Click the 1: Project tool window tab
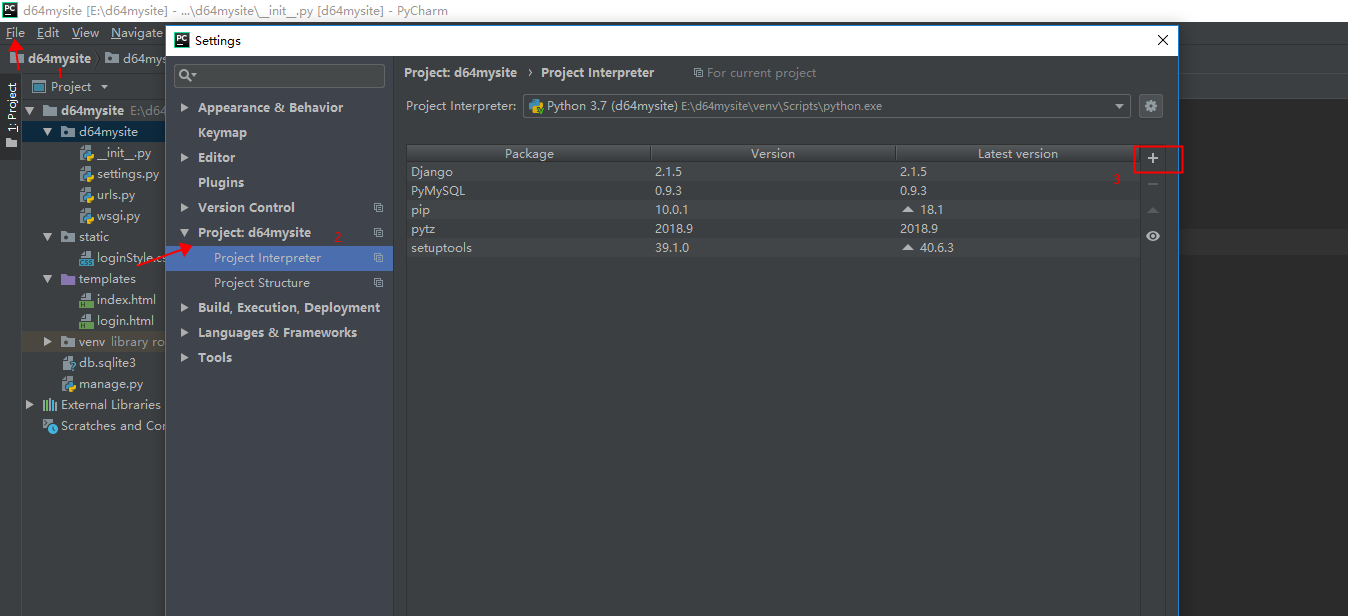Viewport: 1348px width, 616px height. click(x=11, y=115)
